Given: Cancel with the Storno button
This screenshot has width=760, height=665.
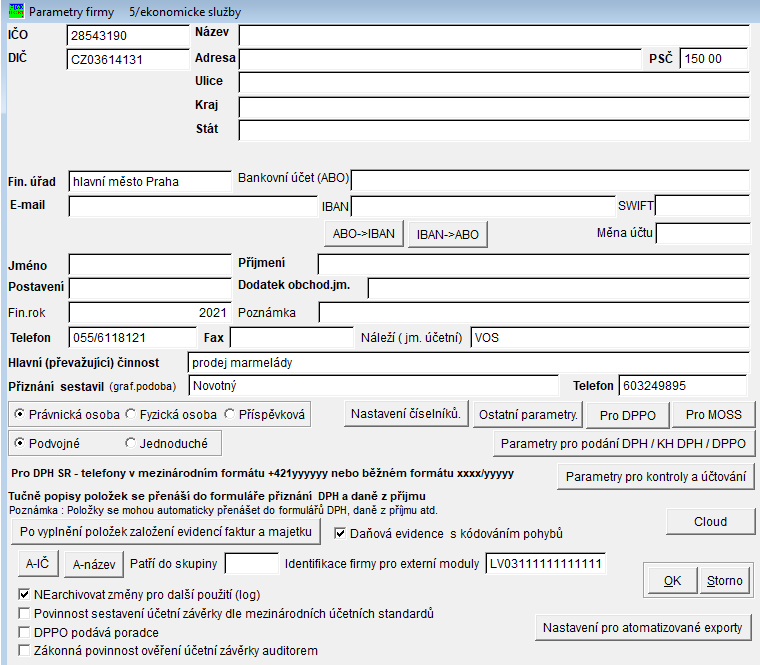Looking at the screenshot, I should click(x=725, y=581).
